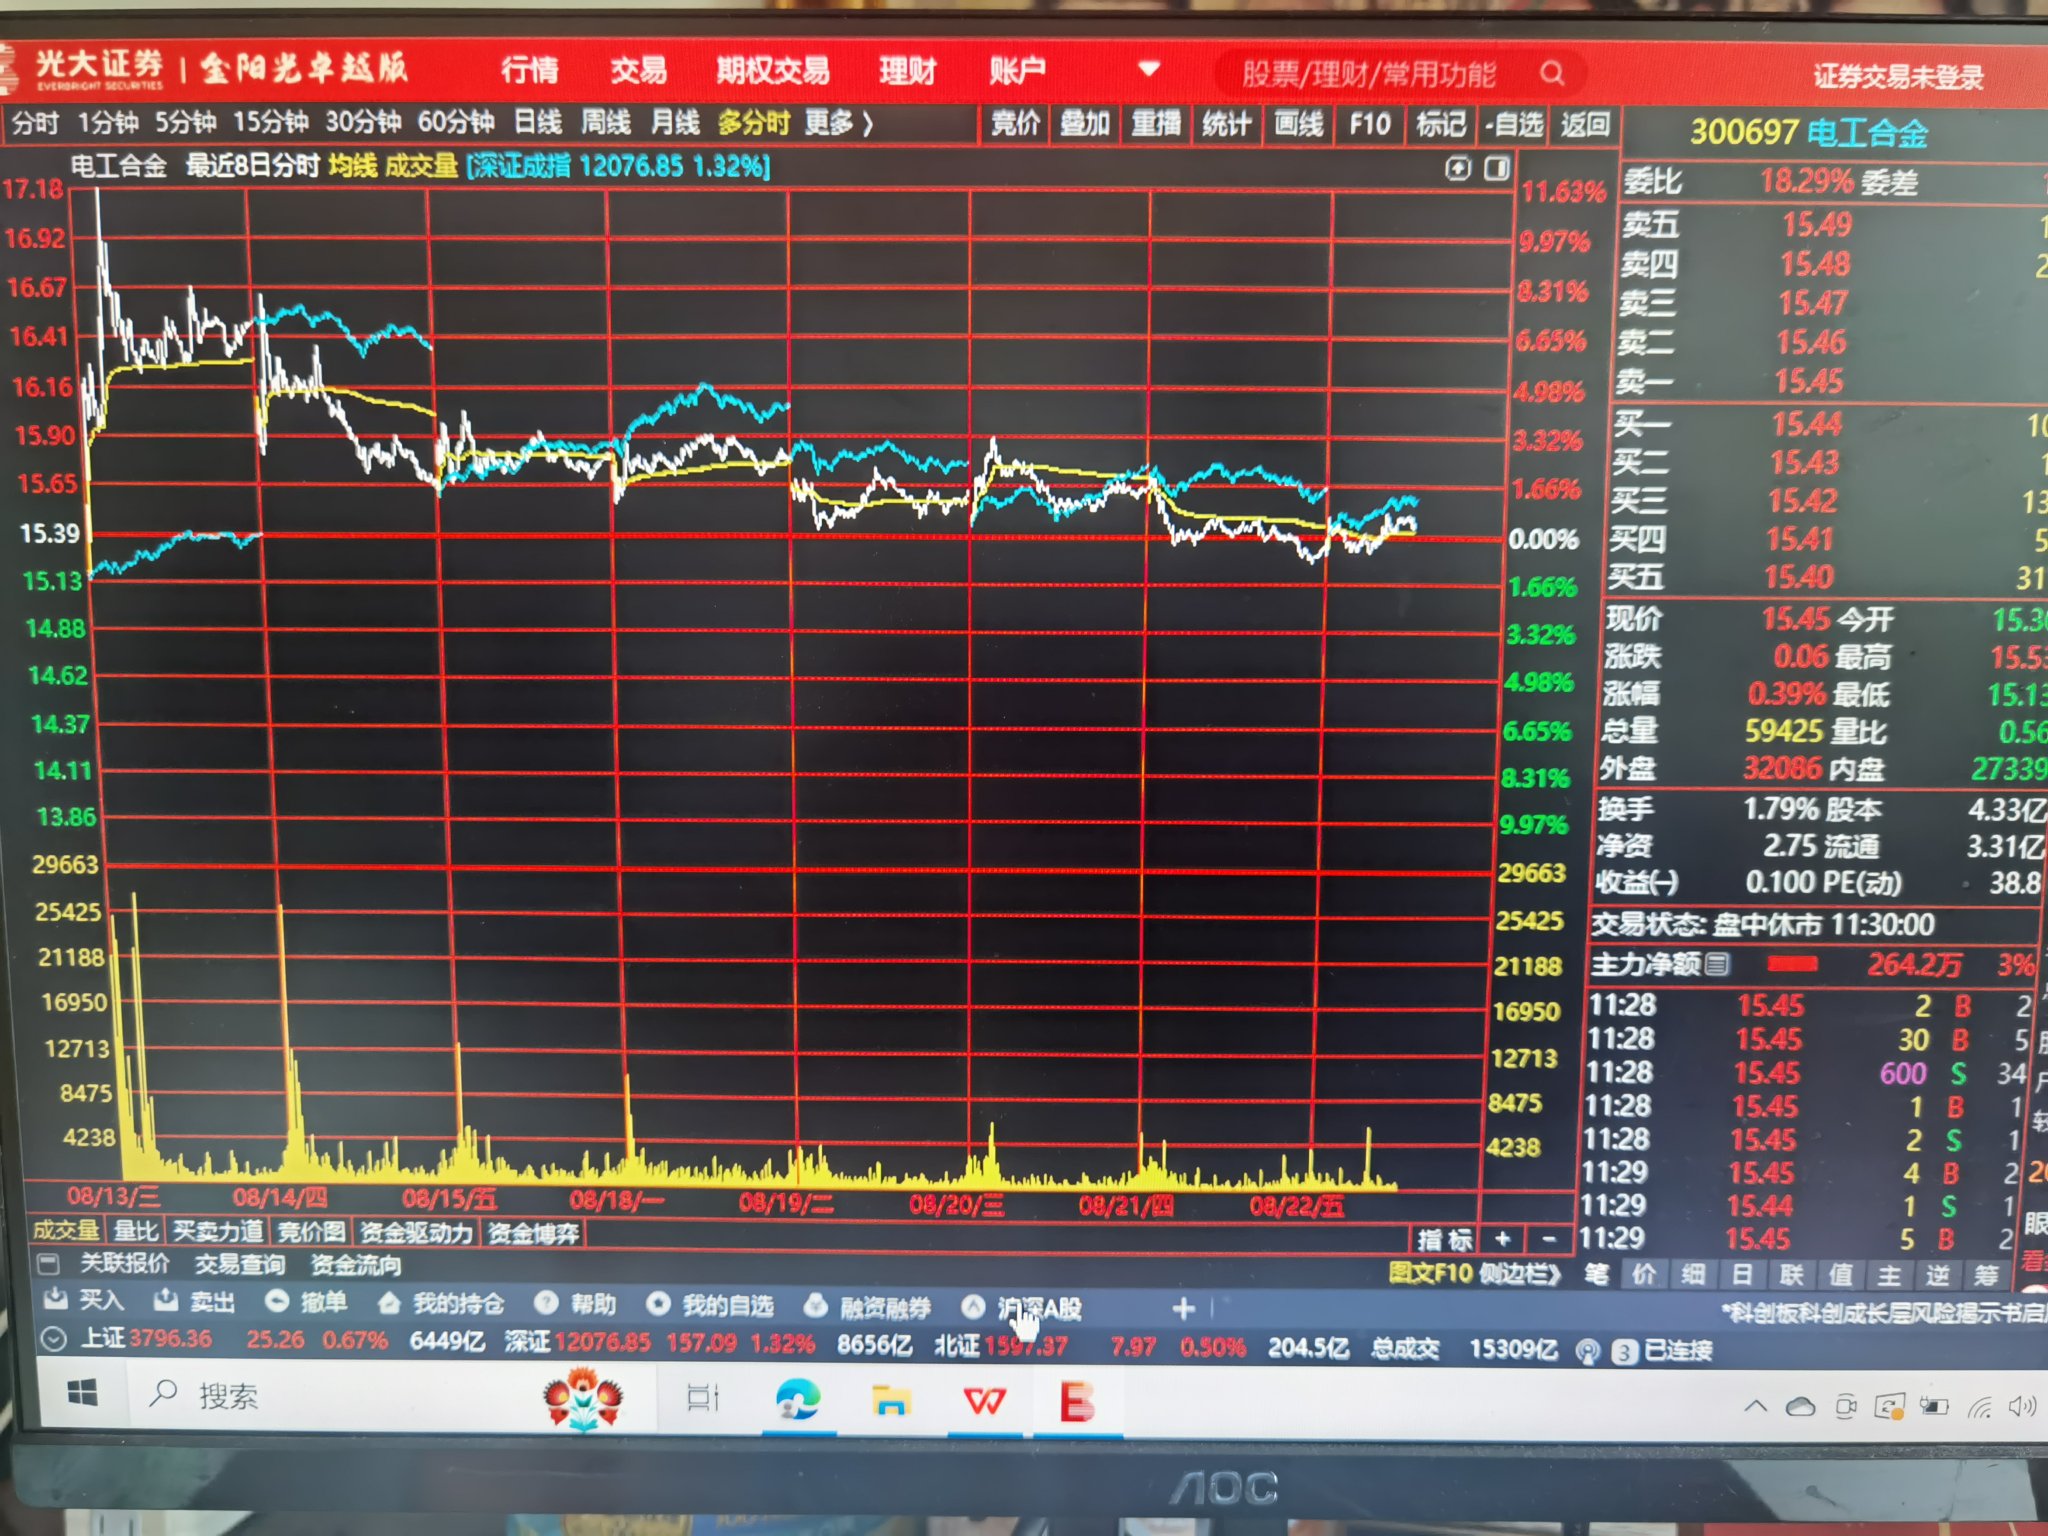Screen dimensions: 2048x1536
Task: Switch to 5分钟 chart period
Action: (x=185, y=124)
